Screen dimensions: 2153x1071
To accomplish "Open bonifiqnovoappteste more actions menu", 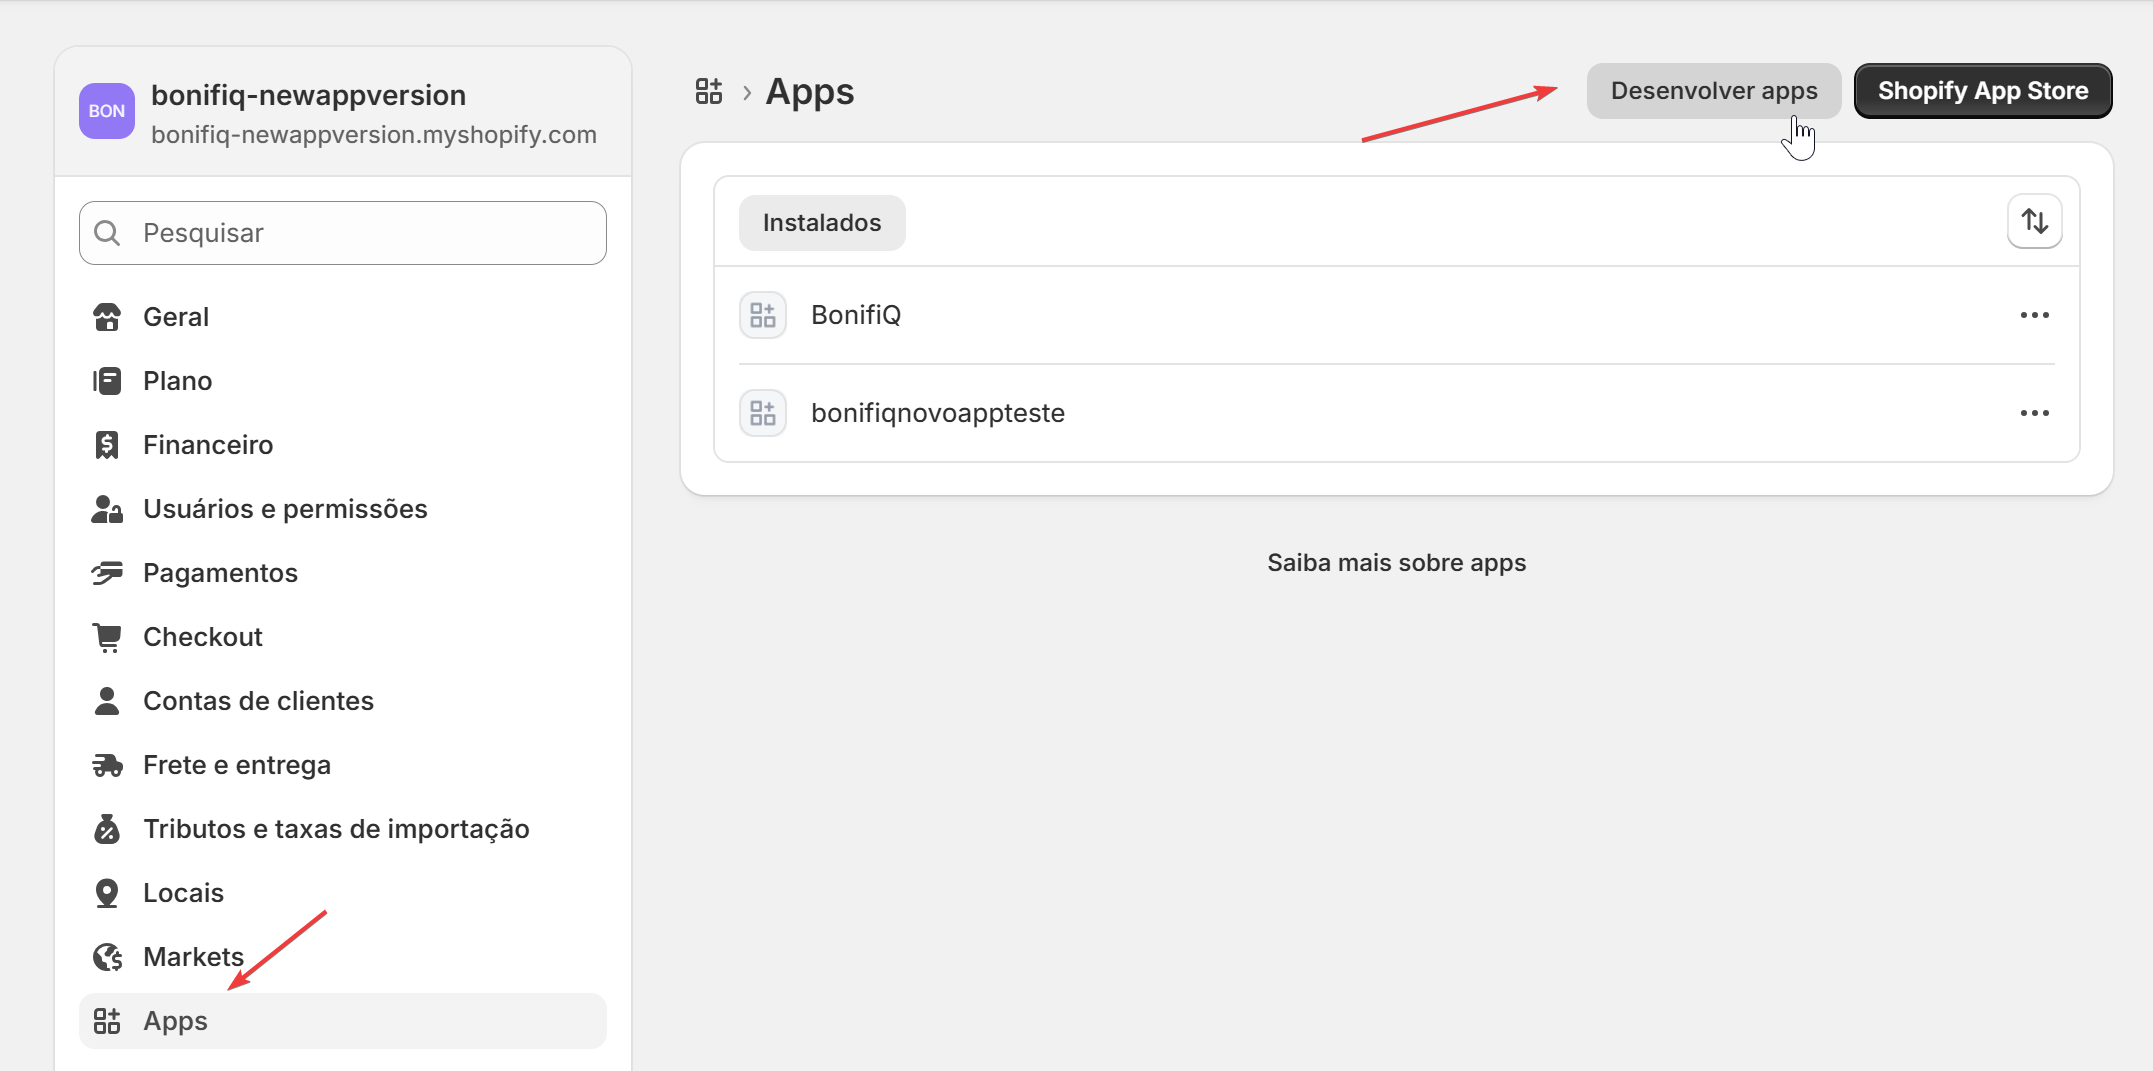I will (x=2035, y=413).
